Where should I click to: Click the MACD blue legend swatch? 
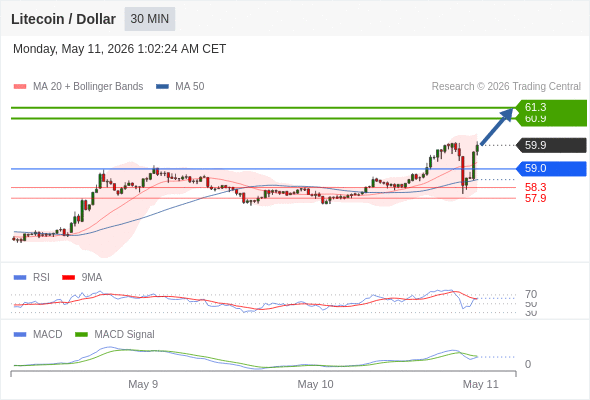tap(20, 335)
